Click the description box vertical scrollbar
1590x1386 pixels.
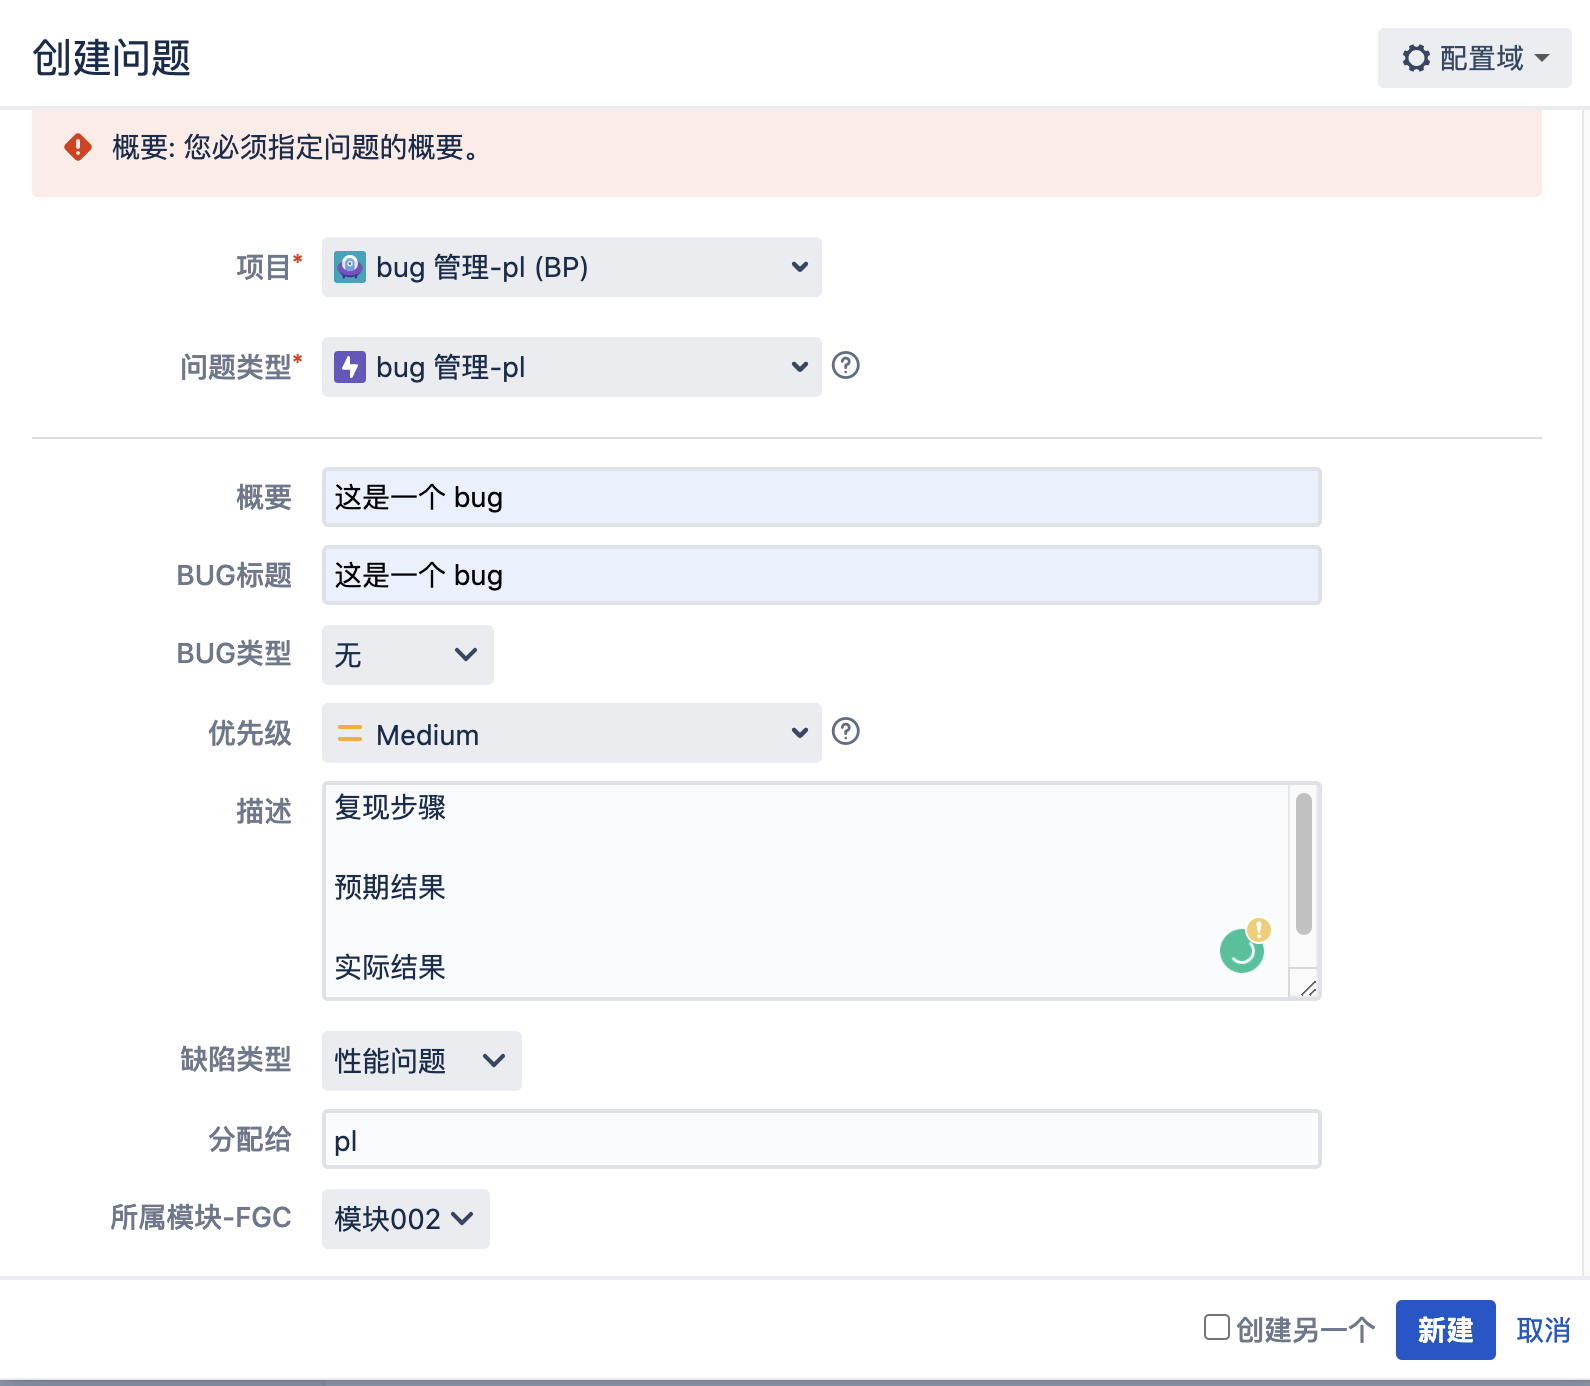pyautogui.click(x=1303, y=864)
